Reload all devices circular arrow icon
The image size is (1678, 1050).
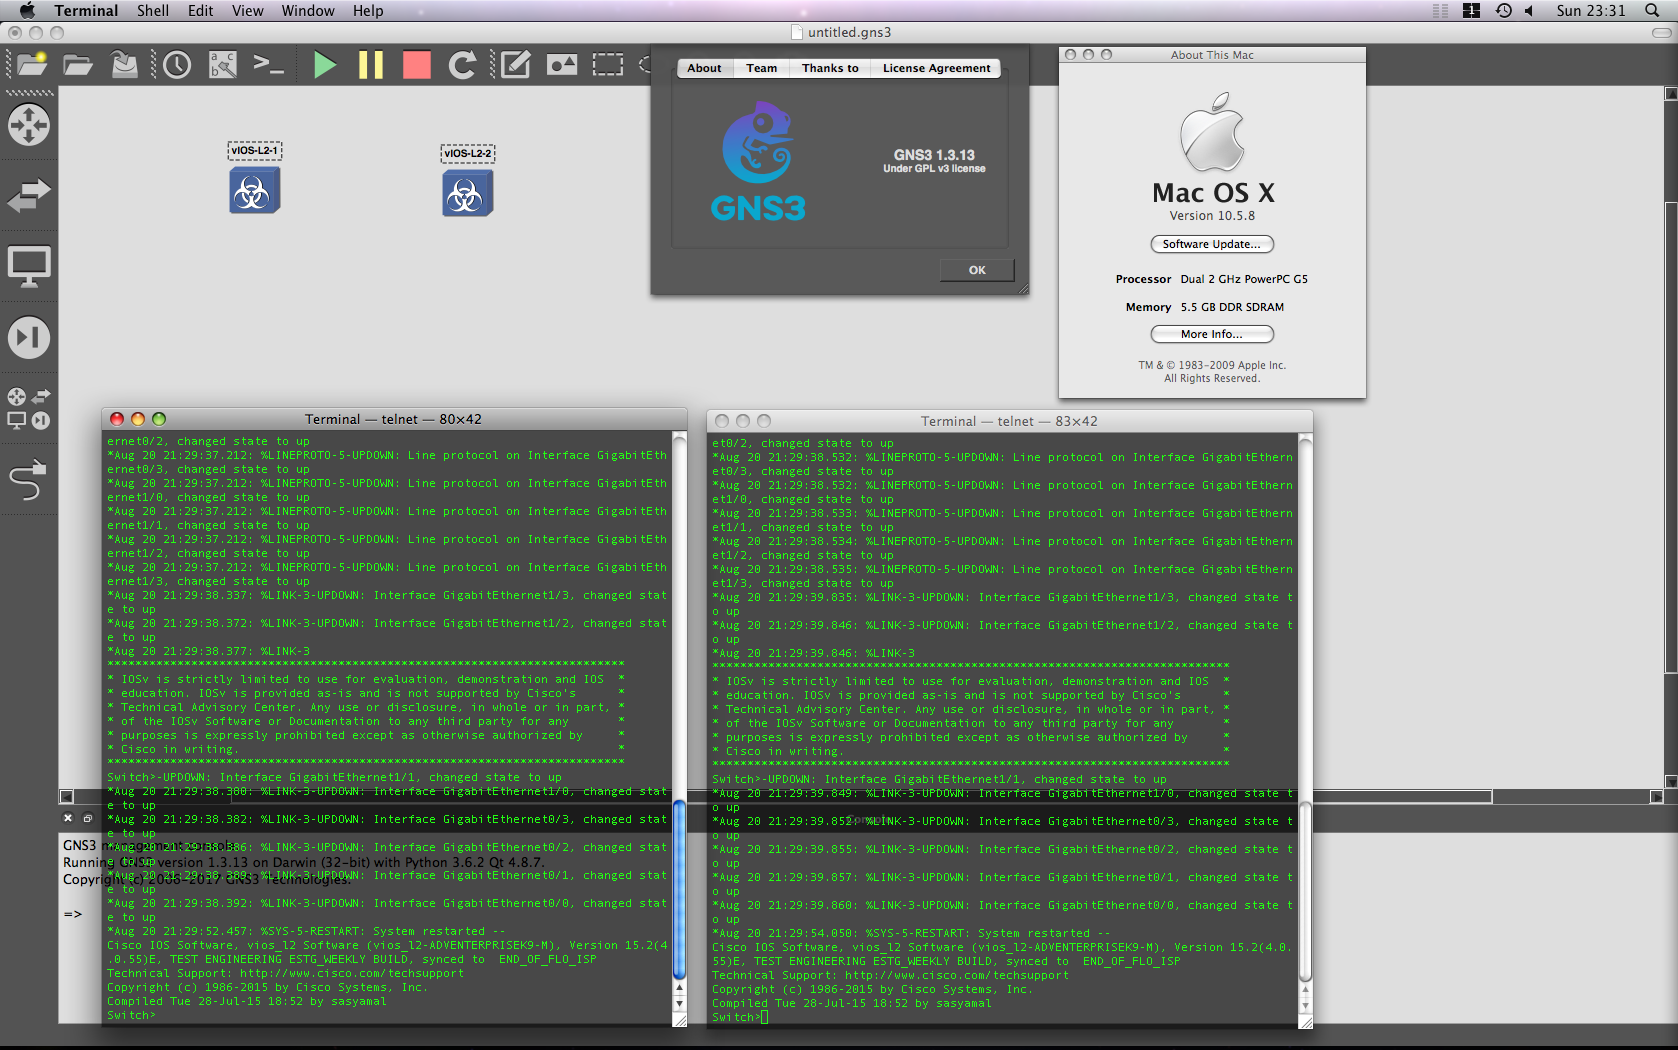(x=462, y=65)
